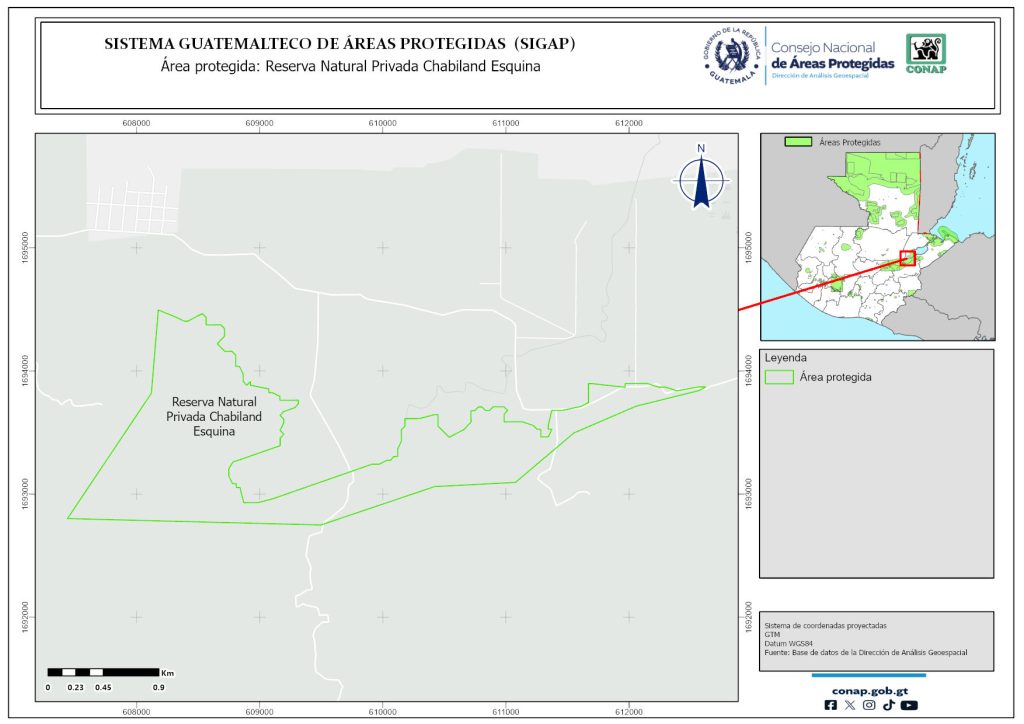
Task: Click the kilometer scale bar
Action: 103,672
